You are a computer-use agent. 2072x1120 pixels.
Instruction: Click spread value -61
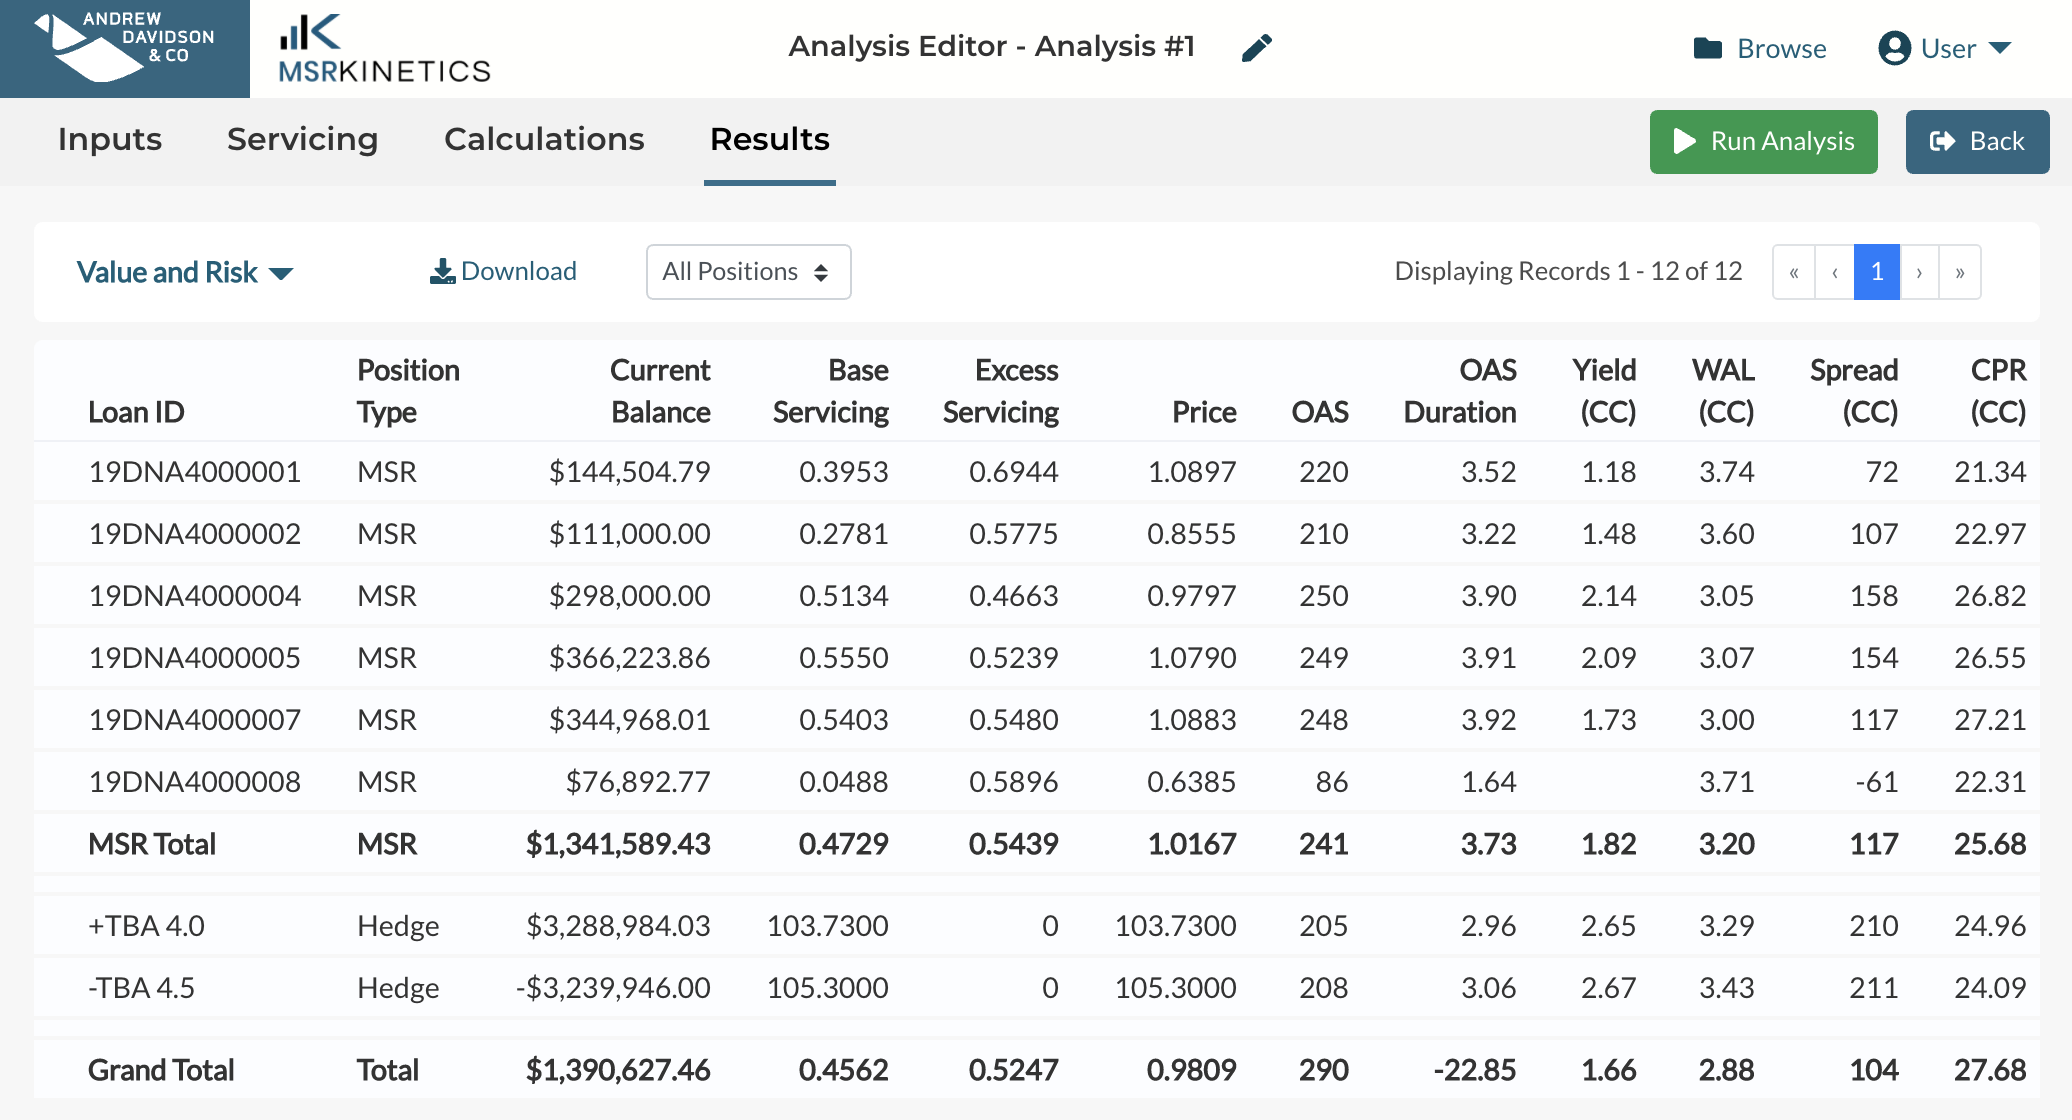tap(1876, 782)
